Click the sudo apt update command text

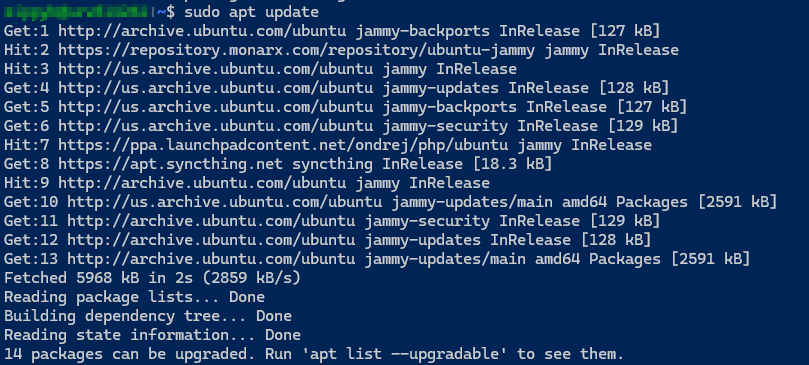click(251, 12)
